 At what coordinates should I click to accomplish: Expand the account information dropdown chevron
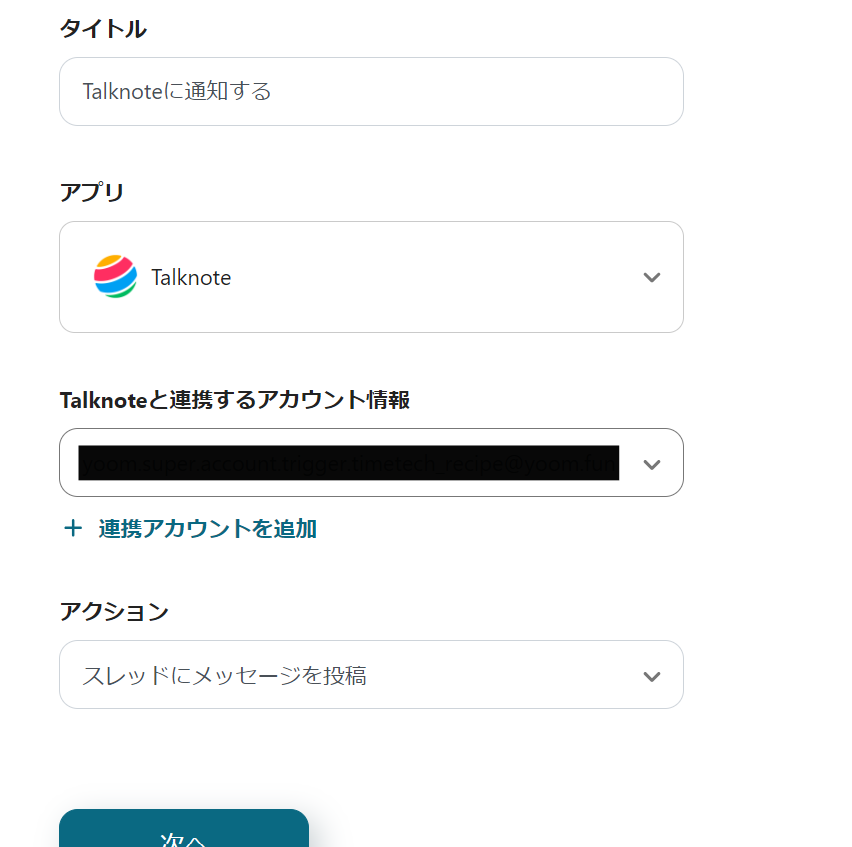coord(651,464)
